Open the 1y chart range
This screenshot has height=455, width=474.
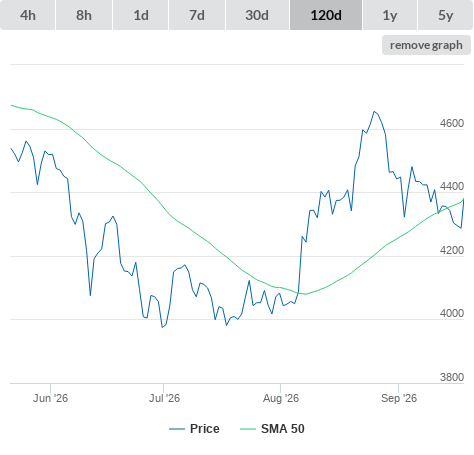click(390, 15)
